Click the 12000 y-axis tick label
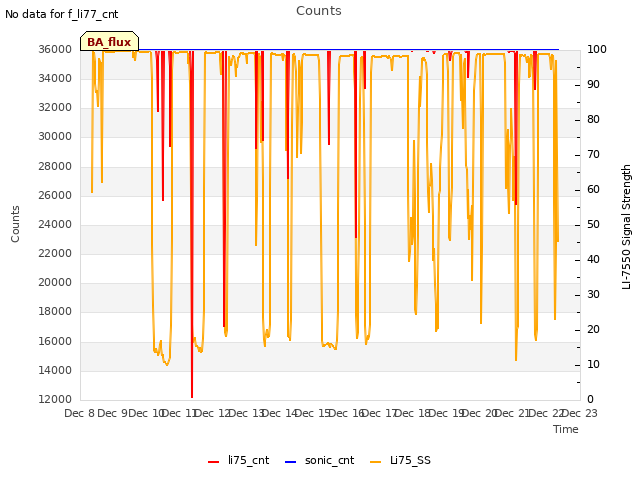 (55, 400)
